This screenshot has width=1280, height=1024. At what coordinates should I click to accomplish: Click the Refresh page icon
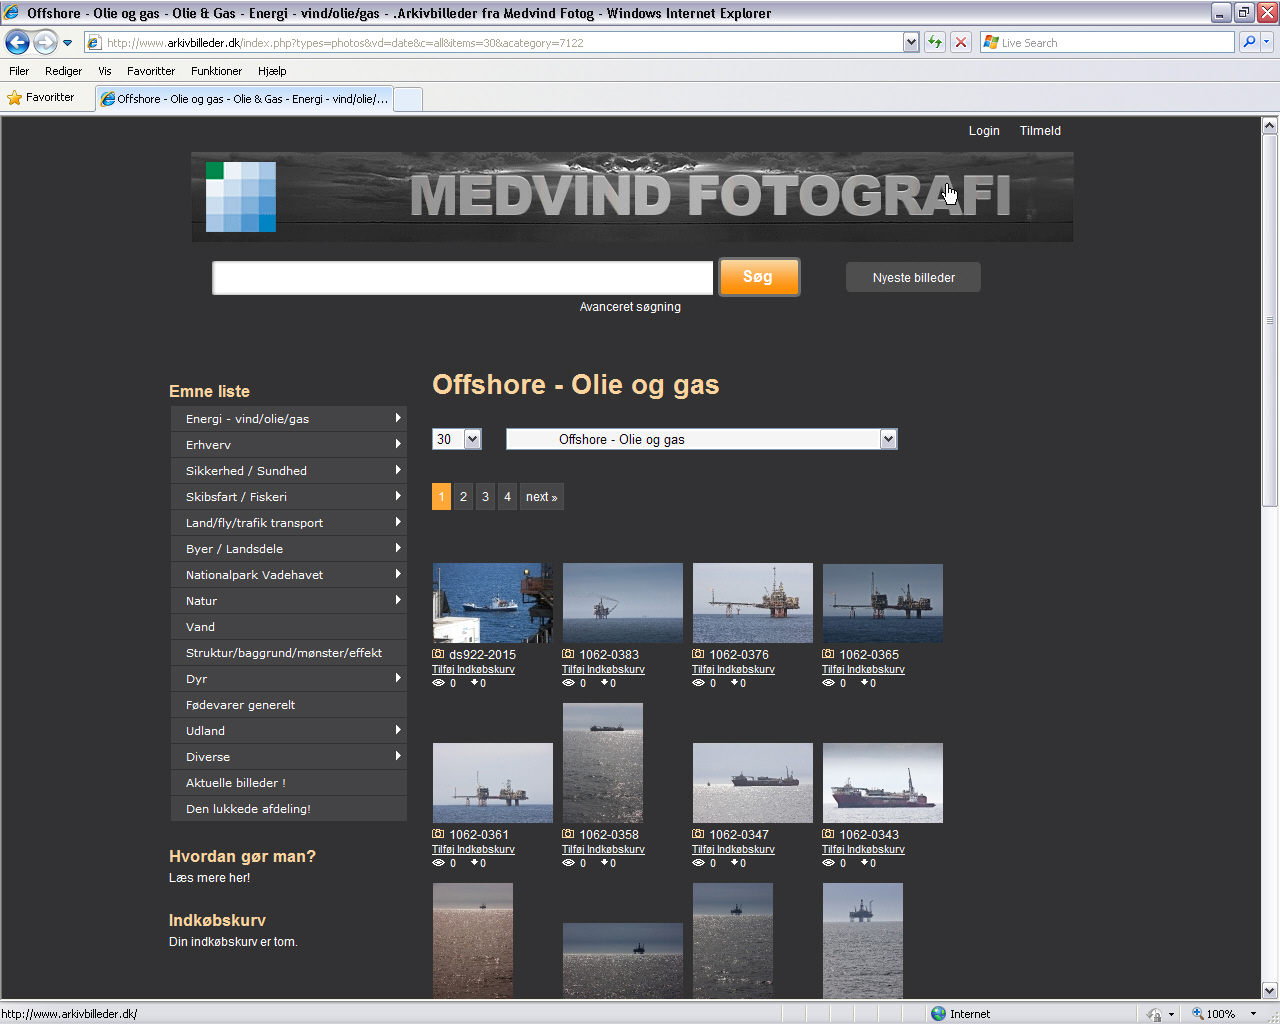pos(934,42)
